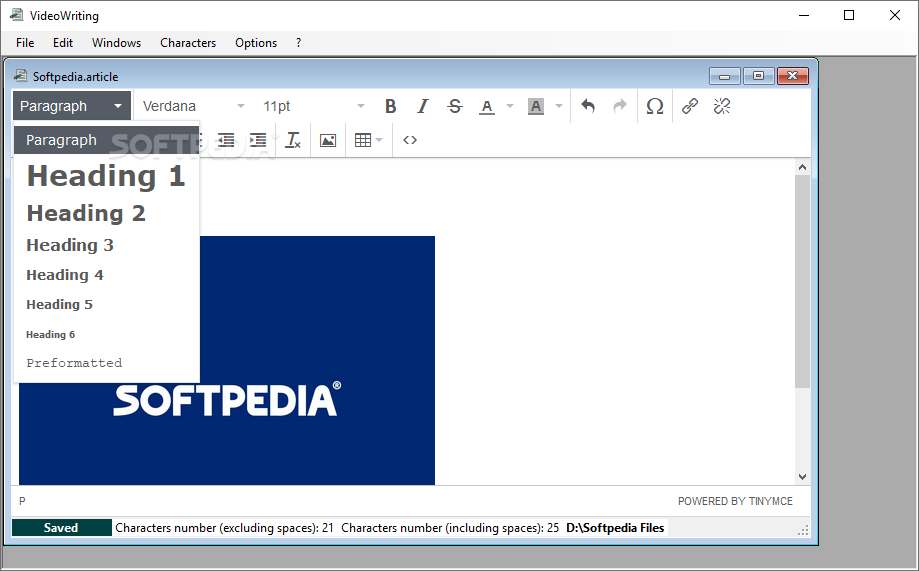Image resolution: width=919 pixels, height=571 pixels.
Task: Select Preformatted format
Action: (107, 363)
